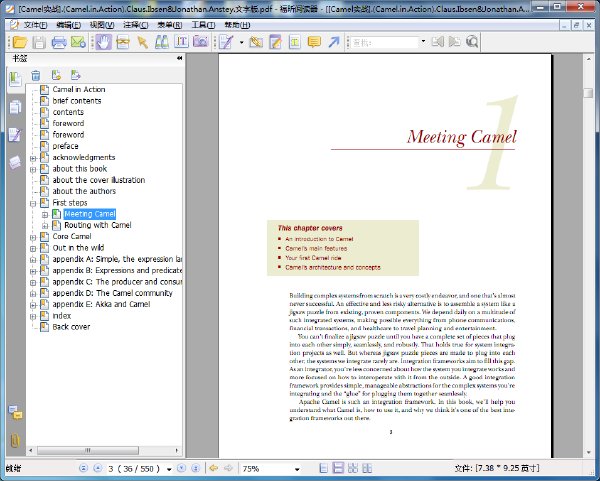Expand the Meeting Camel bookmark
This screenshot has width=600, height=481.
45,215
